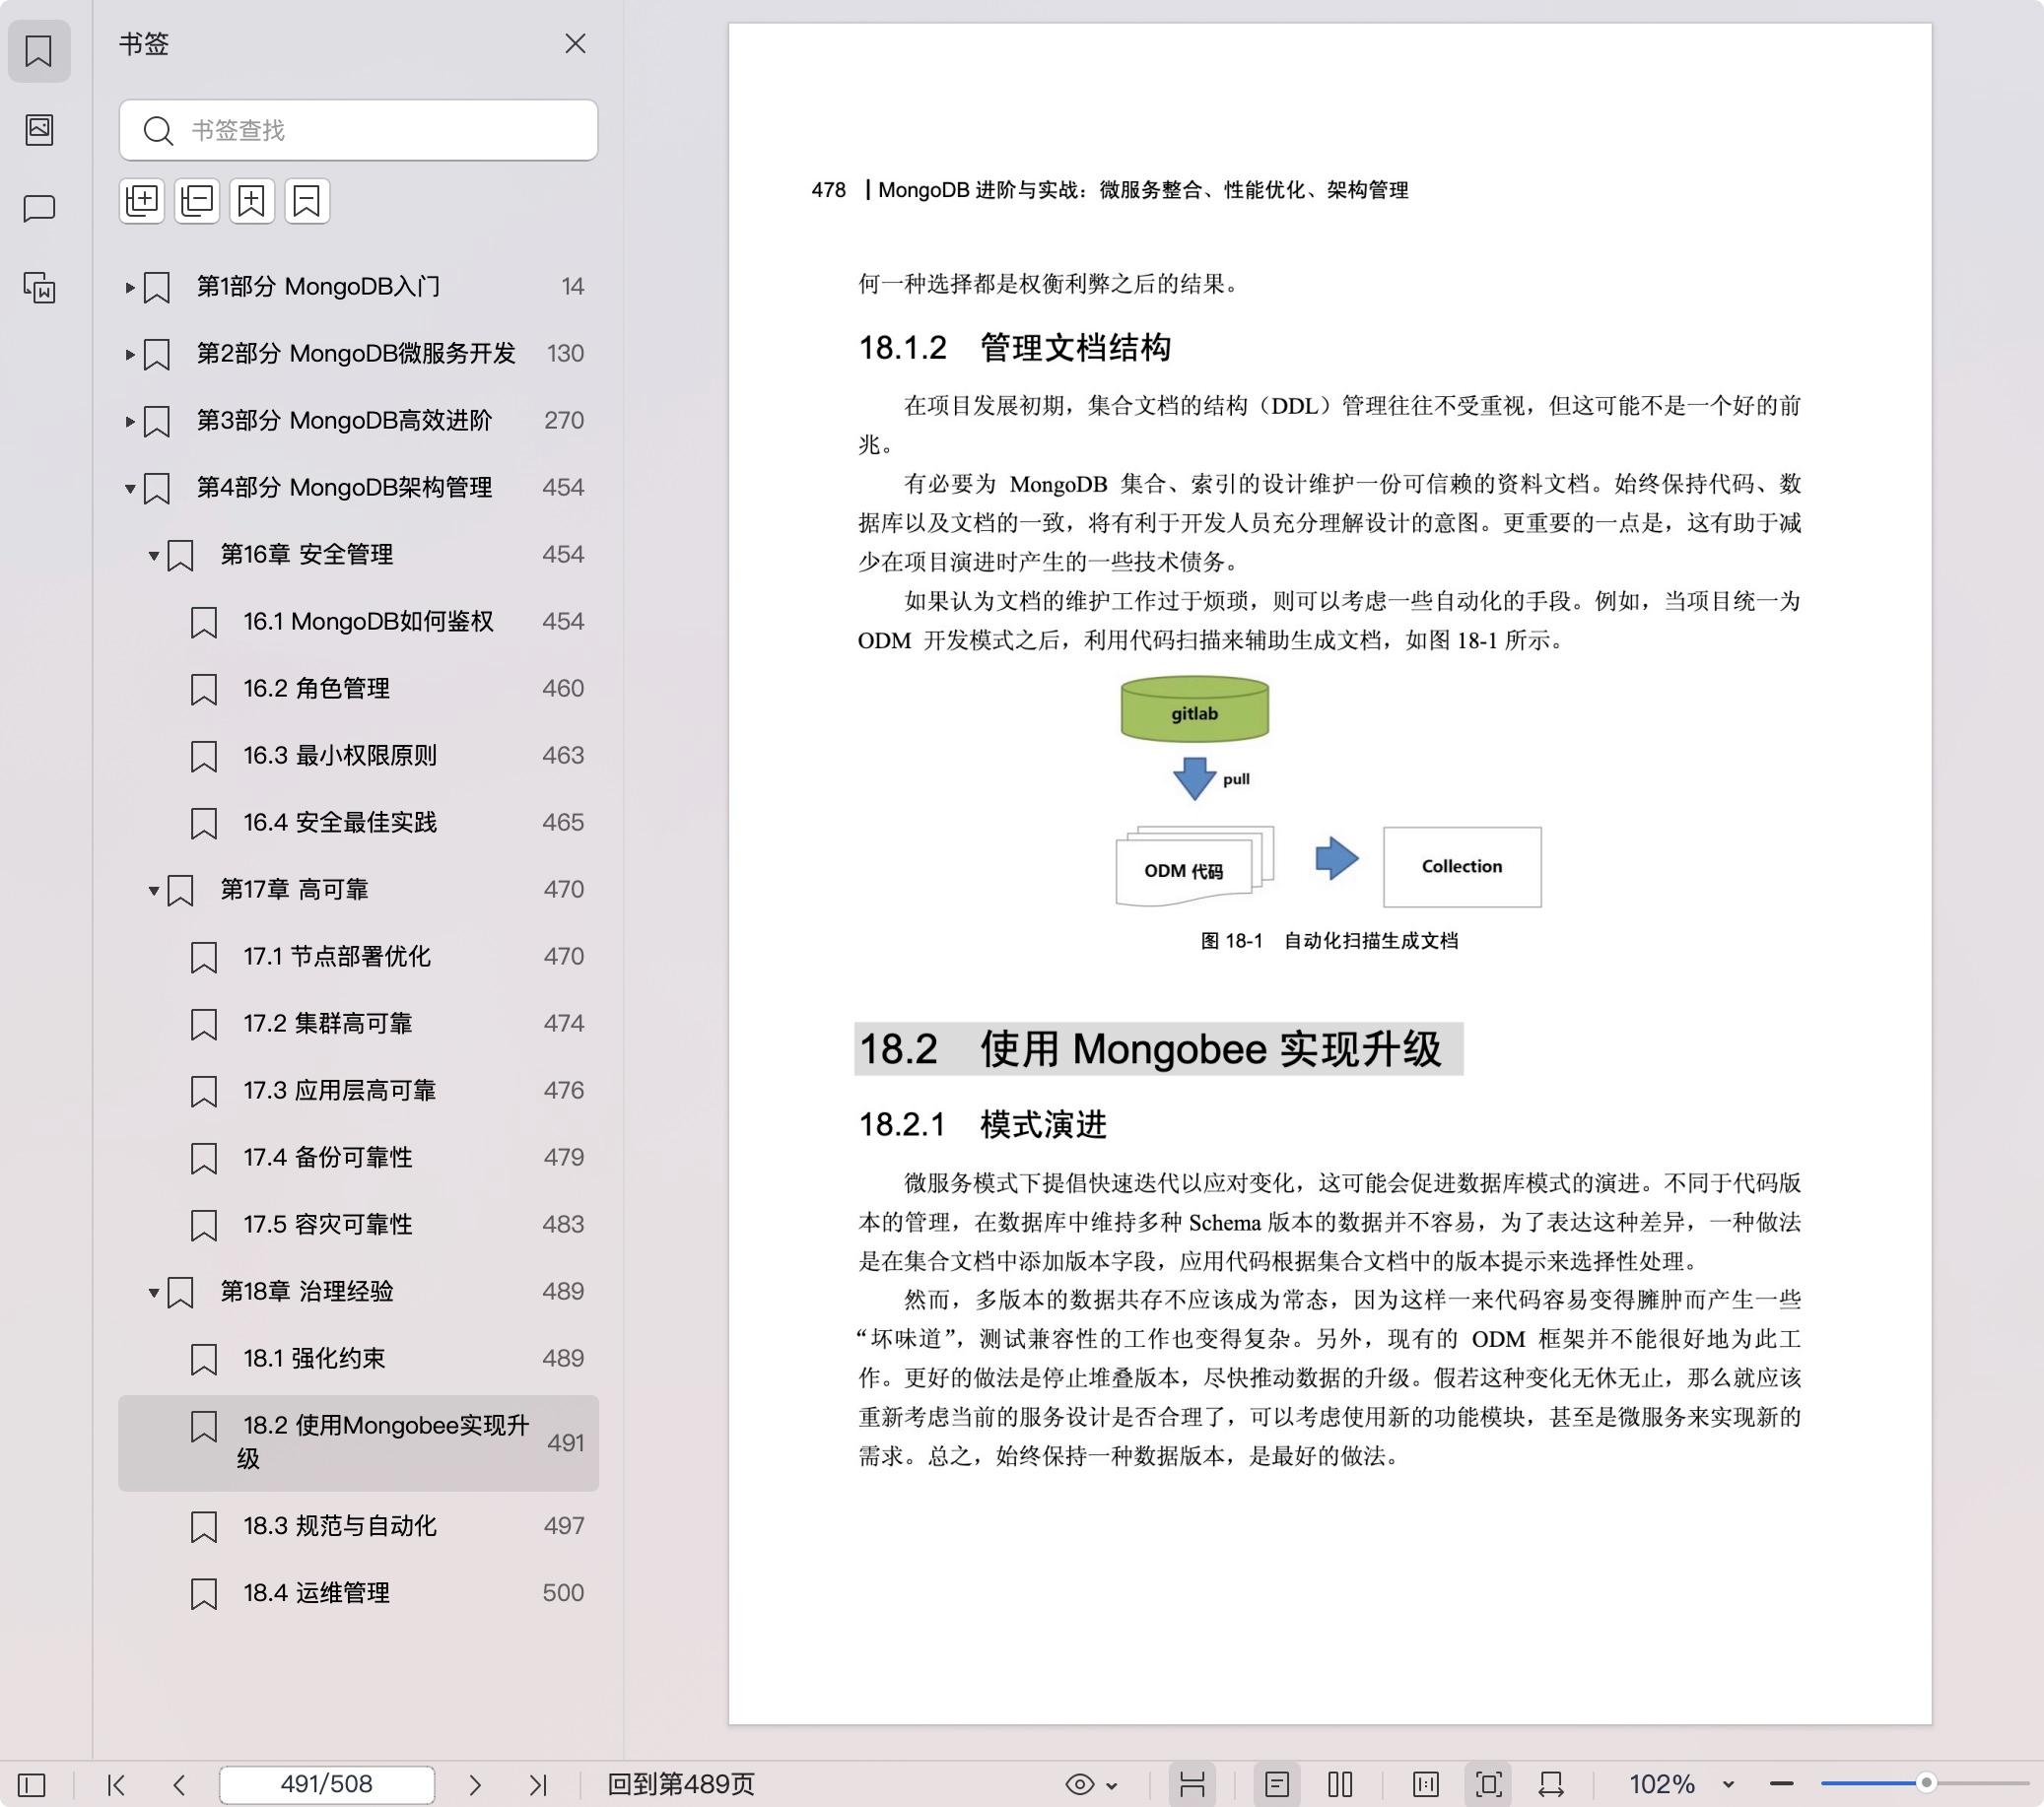Click 回到第489页 link
The image size is (2044, 1807).
point(681,1784)
